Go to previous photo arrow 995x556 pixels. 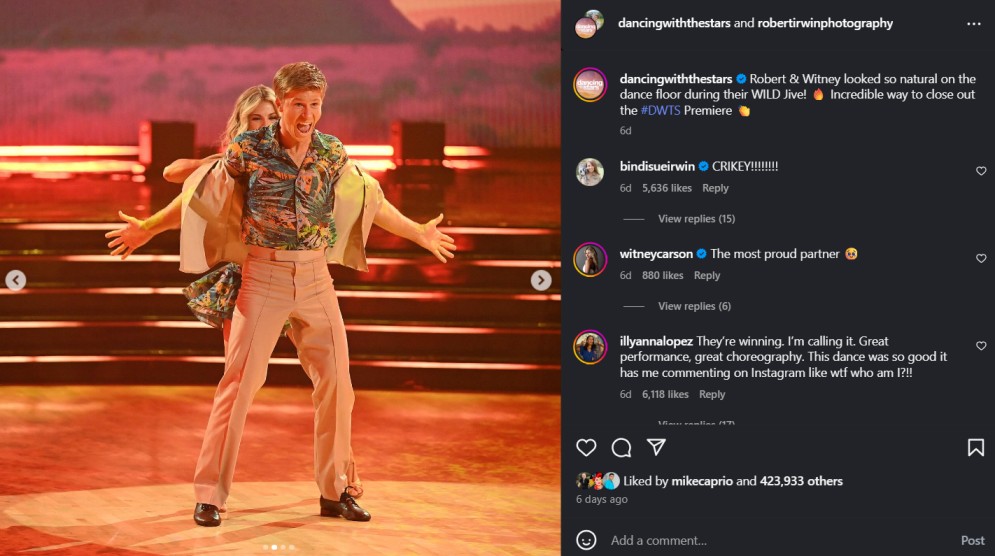click(15, 281)
